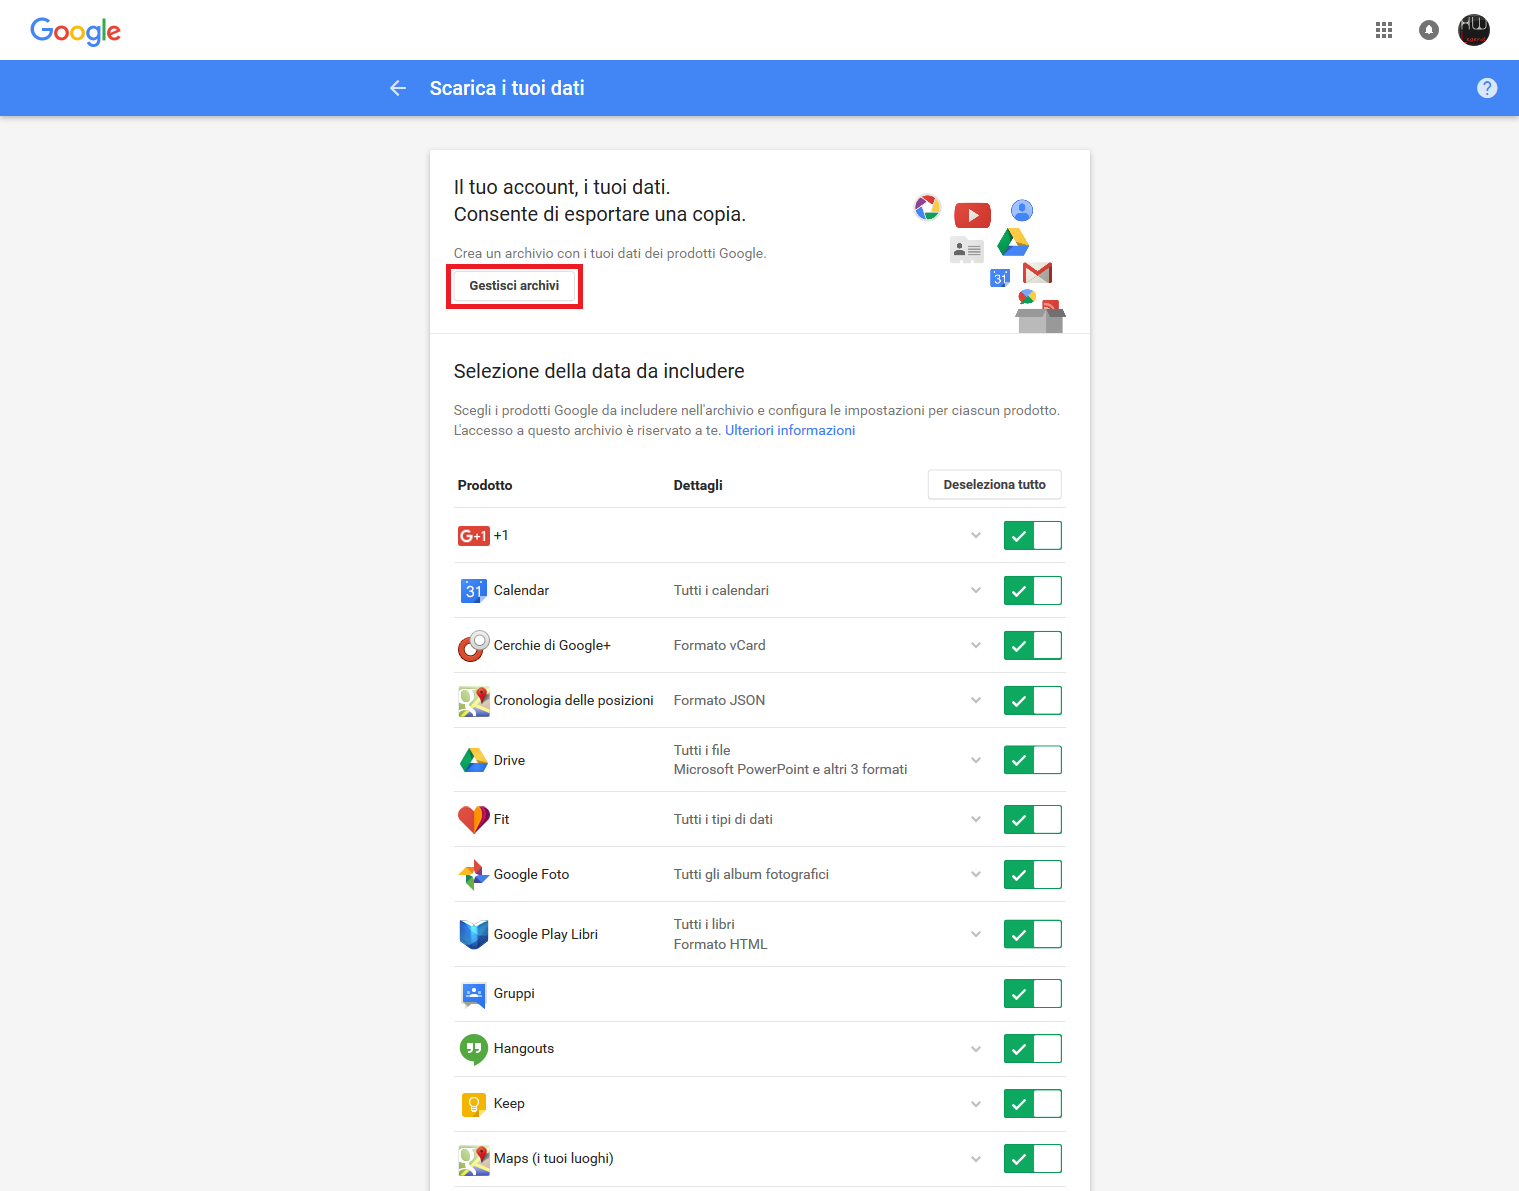Expand the +1 row chevron
This screenshot has height=1191, width=1519.
click(976, 536)
